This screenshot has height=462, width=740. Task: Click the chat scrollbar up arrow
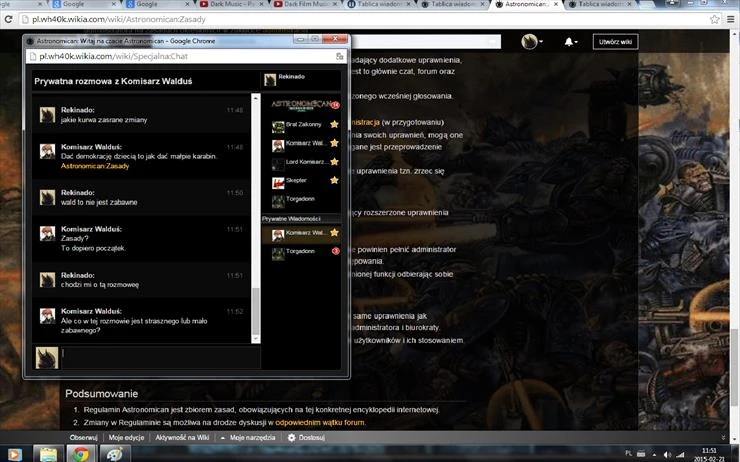[x=256, y=98]
